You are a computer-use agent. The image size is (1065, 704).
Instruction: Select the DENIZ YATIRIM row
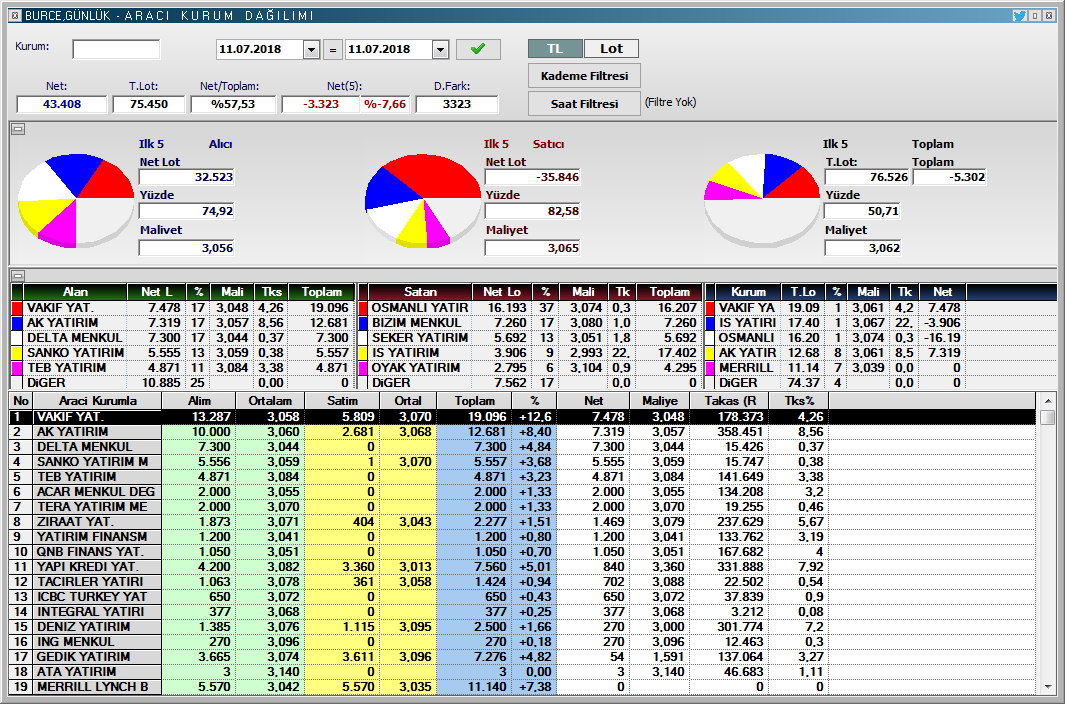[x=522, y=626]
